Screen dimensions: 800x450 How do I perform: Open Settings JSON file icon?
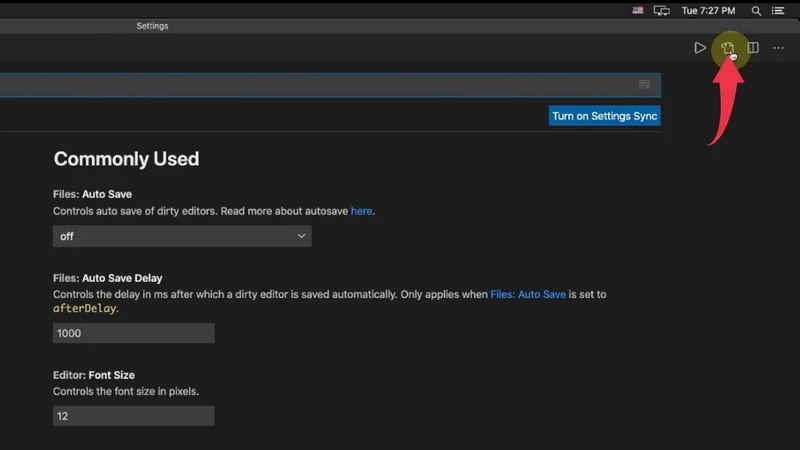(x=728, y=48)
